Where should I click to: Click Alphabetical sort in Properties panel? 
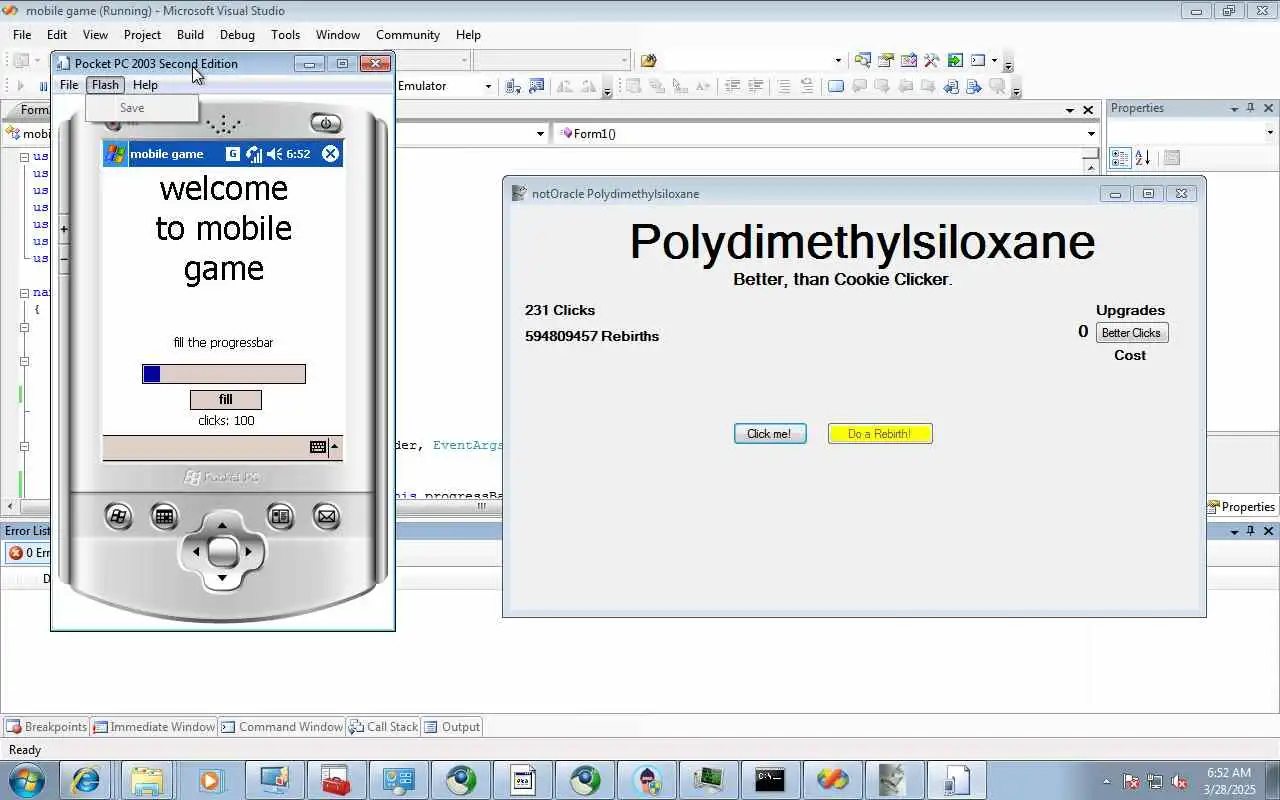[1143, 158]
